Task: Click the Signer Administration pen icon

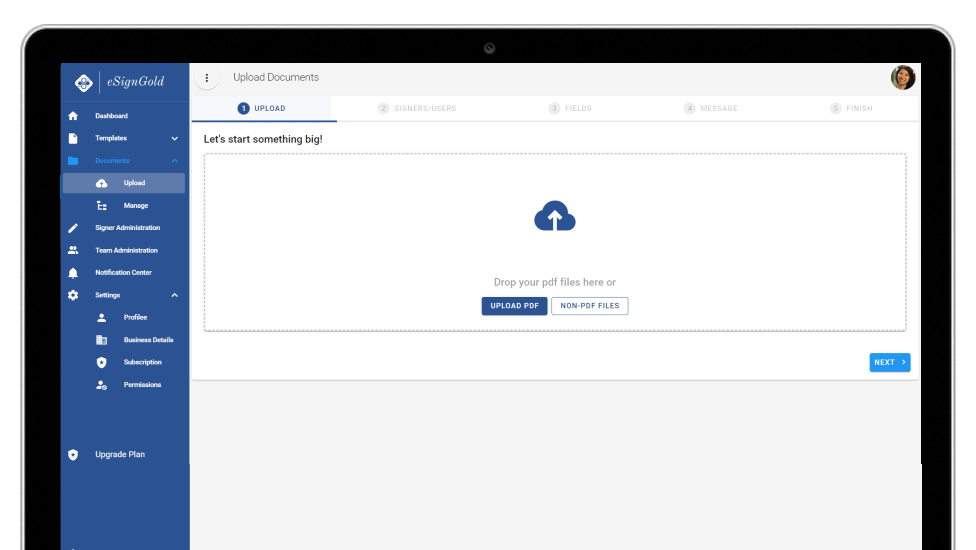Action: point(73,228)
